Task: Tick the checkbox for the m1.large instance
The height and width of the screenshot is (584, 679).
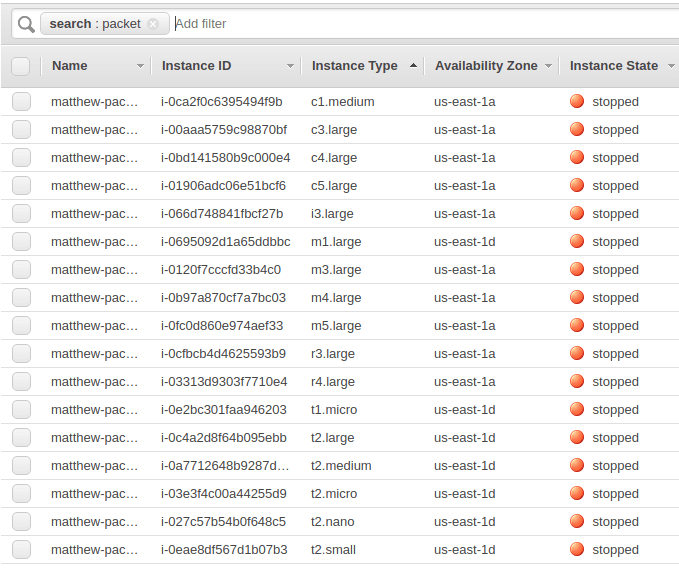Action: [21, 242]
